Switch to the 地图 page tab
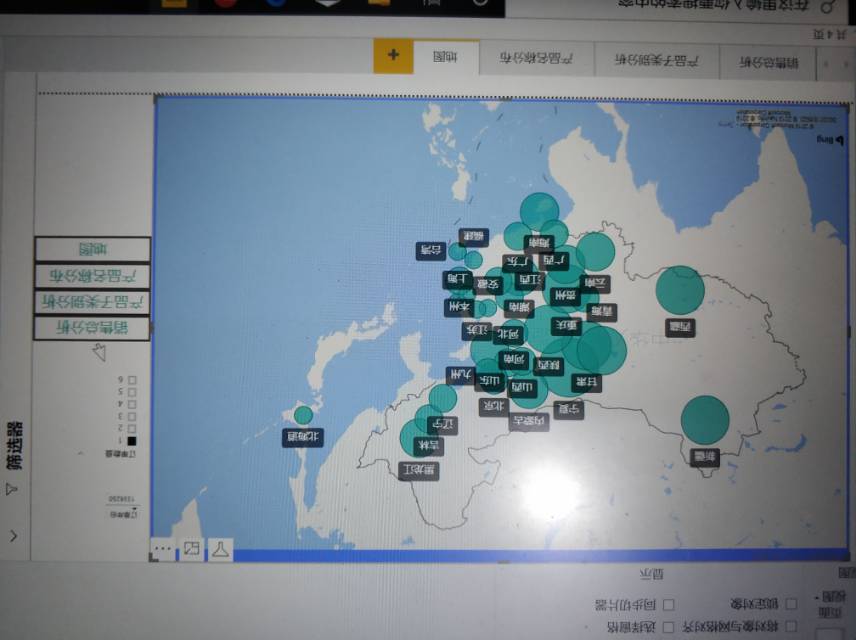Image resolution: width=856 pixels, height=640 pixels. tap(445, 57)
